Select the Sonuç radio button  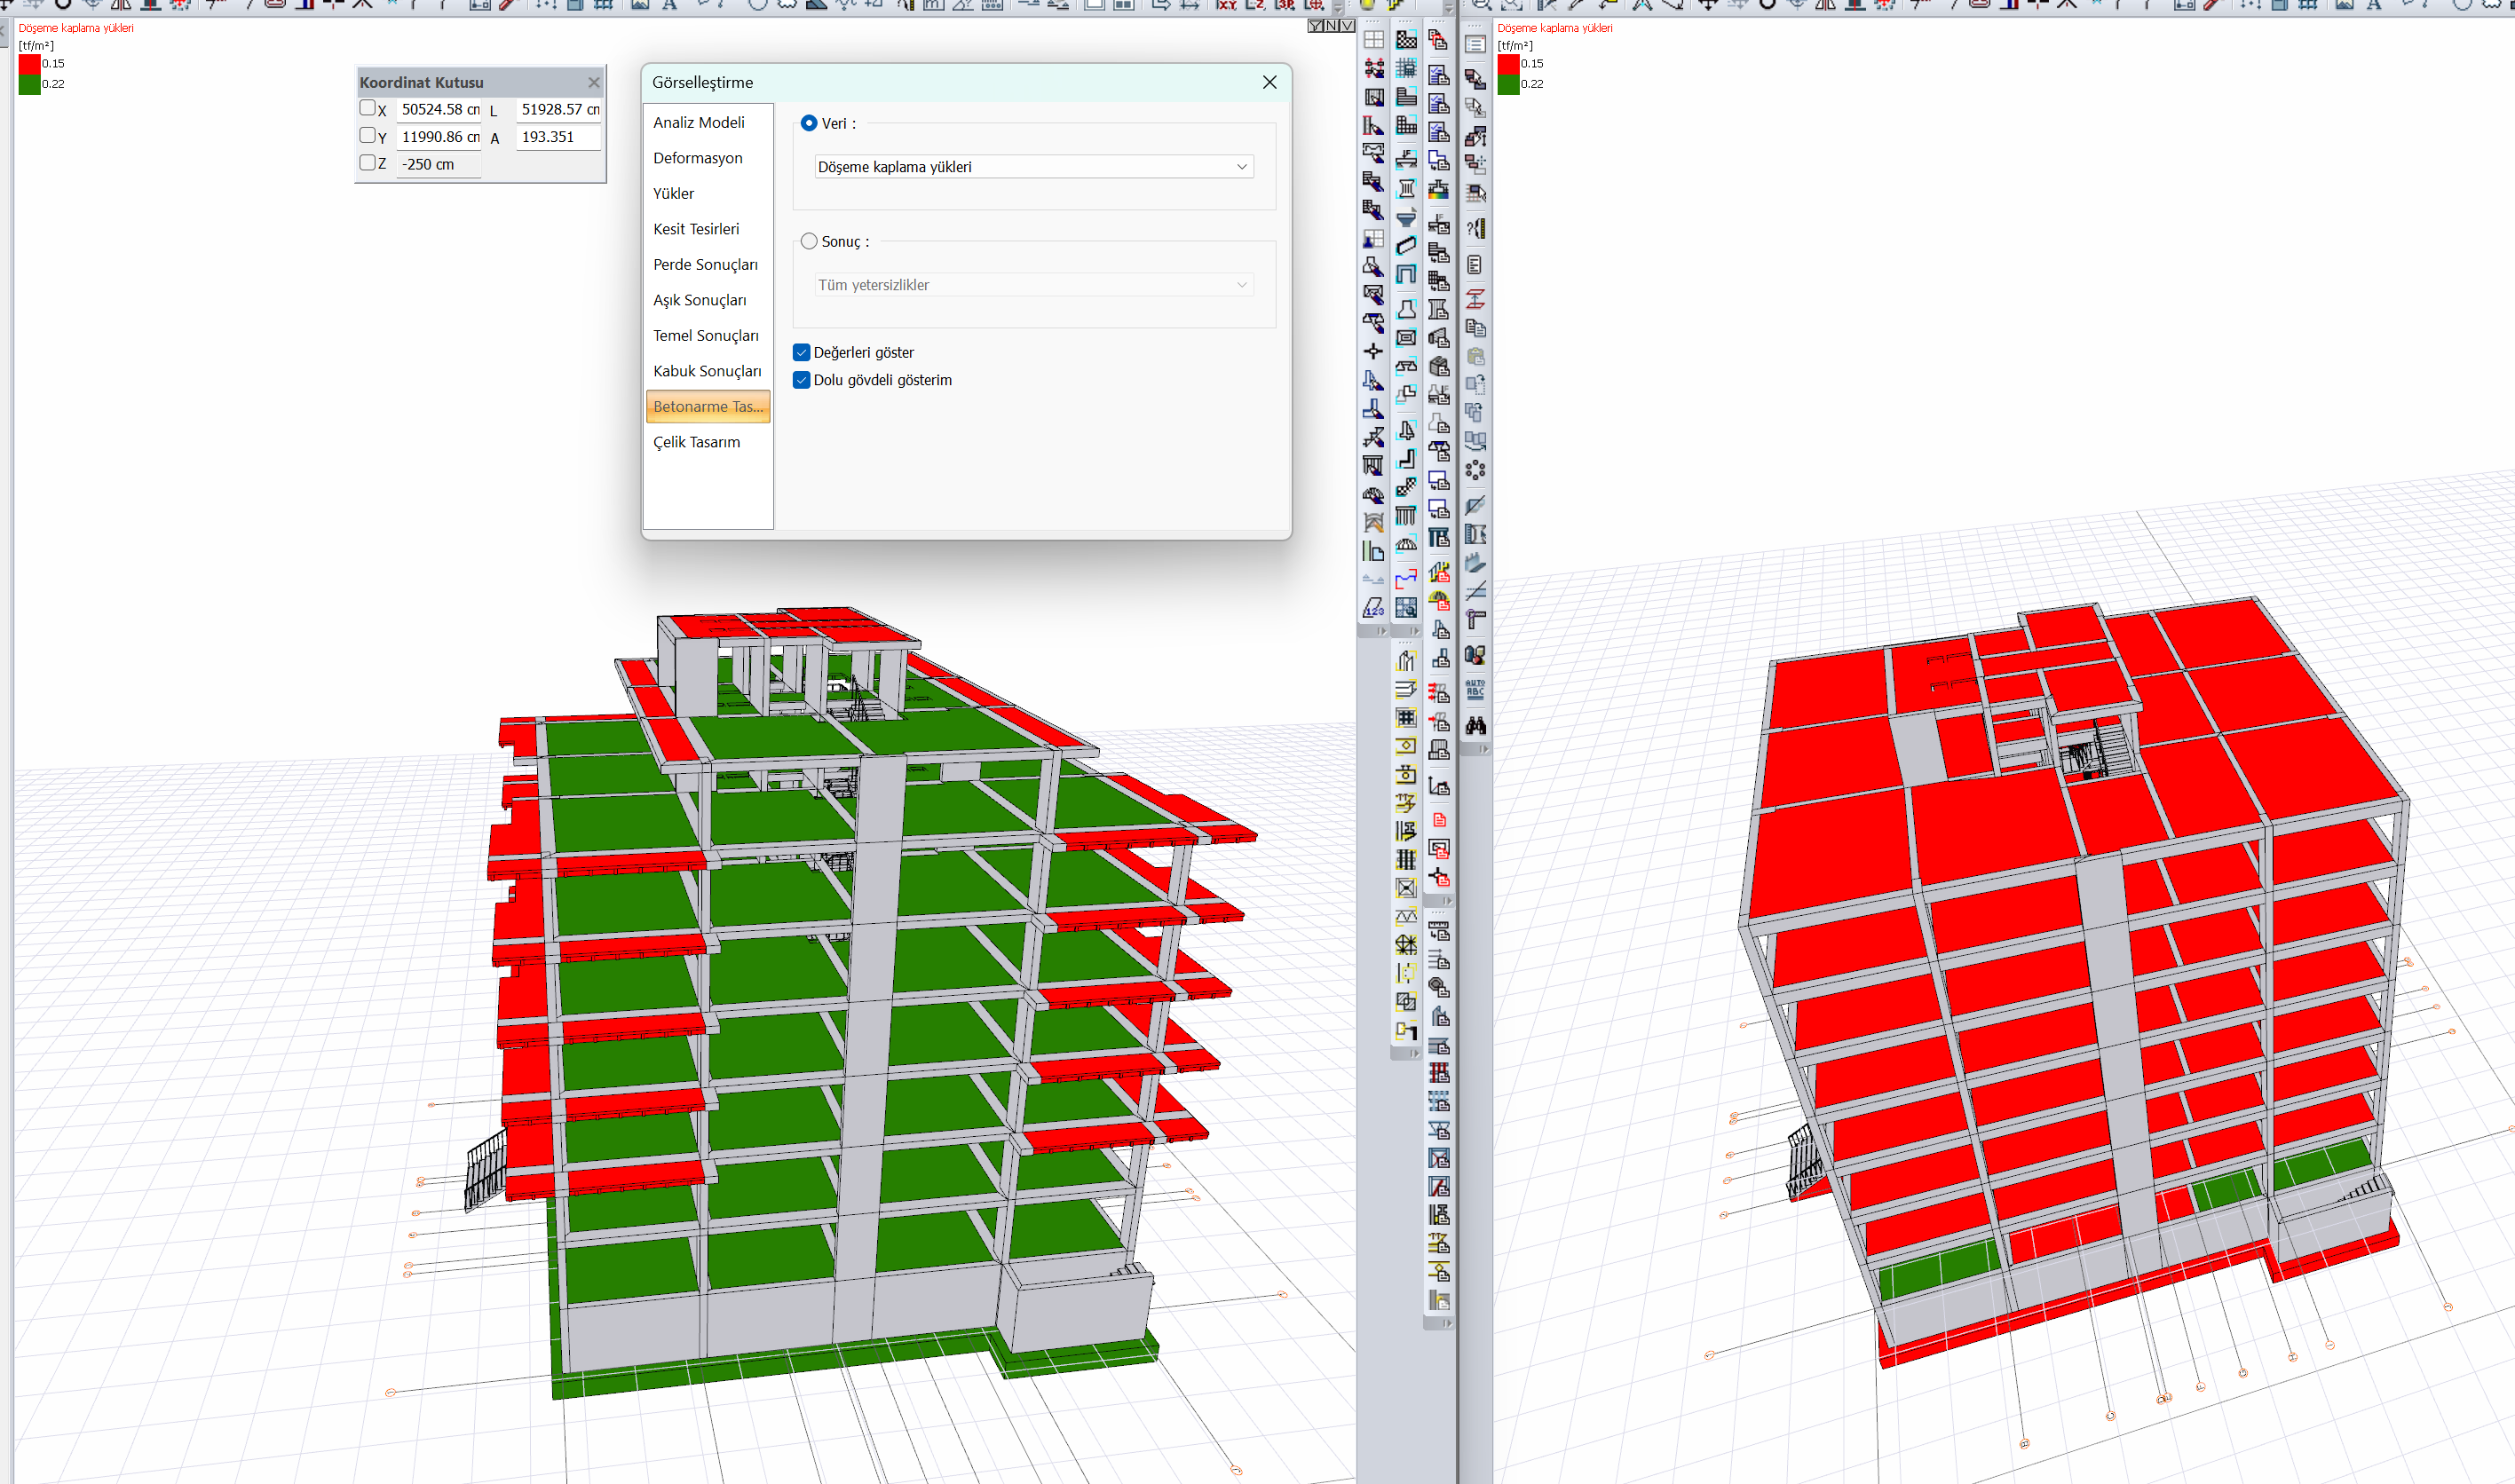809,241
